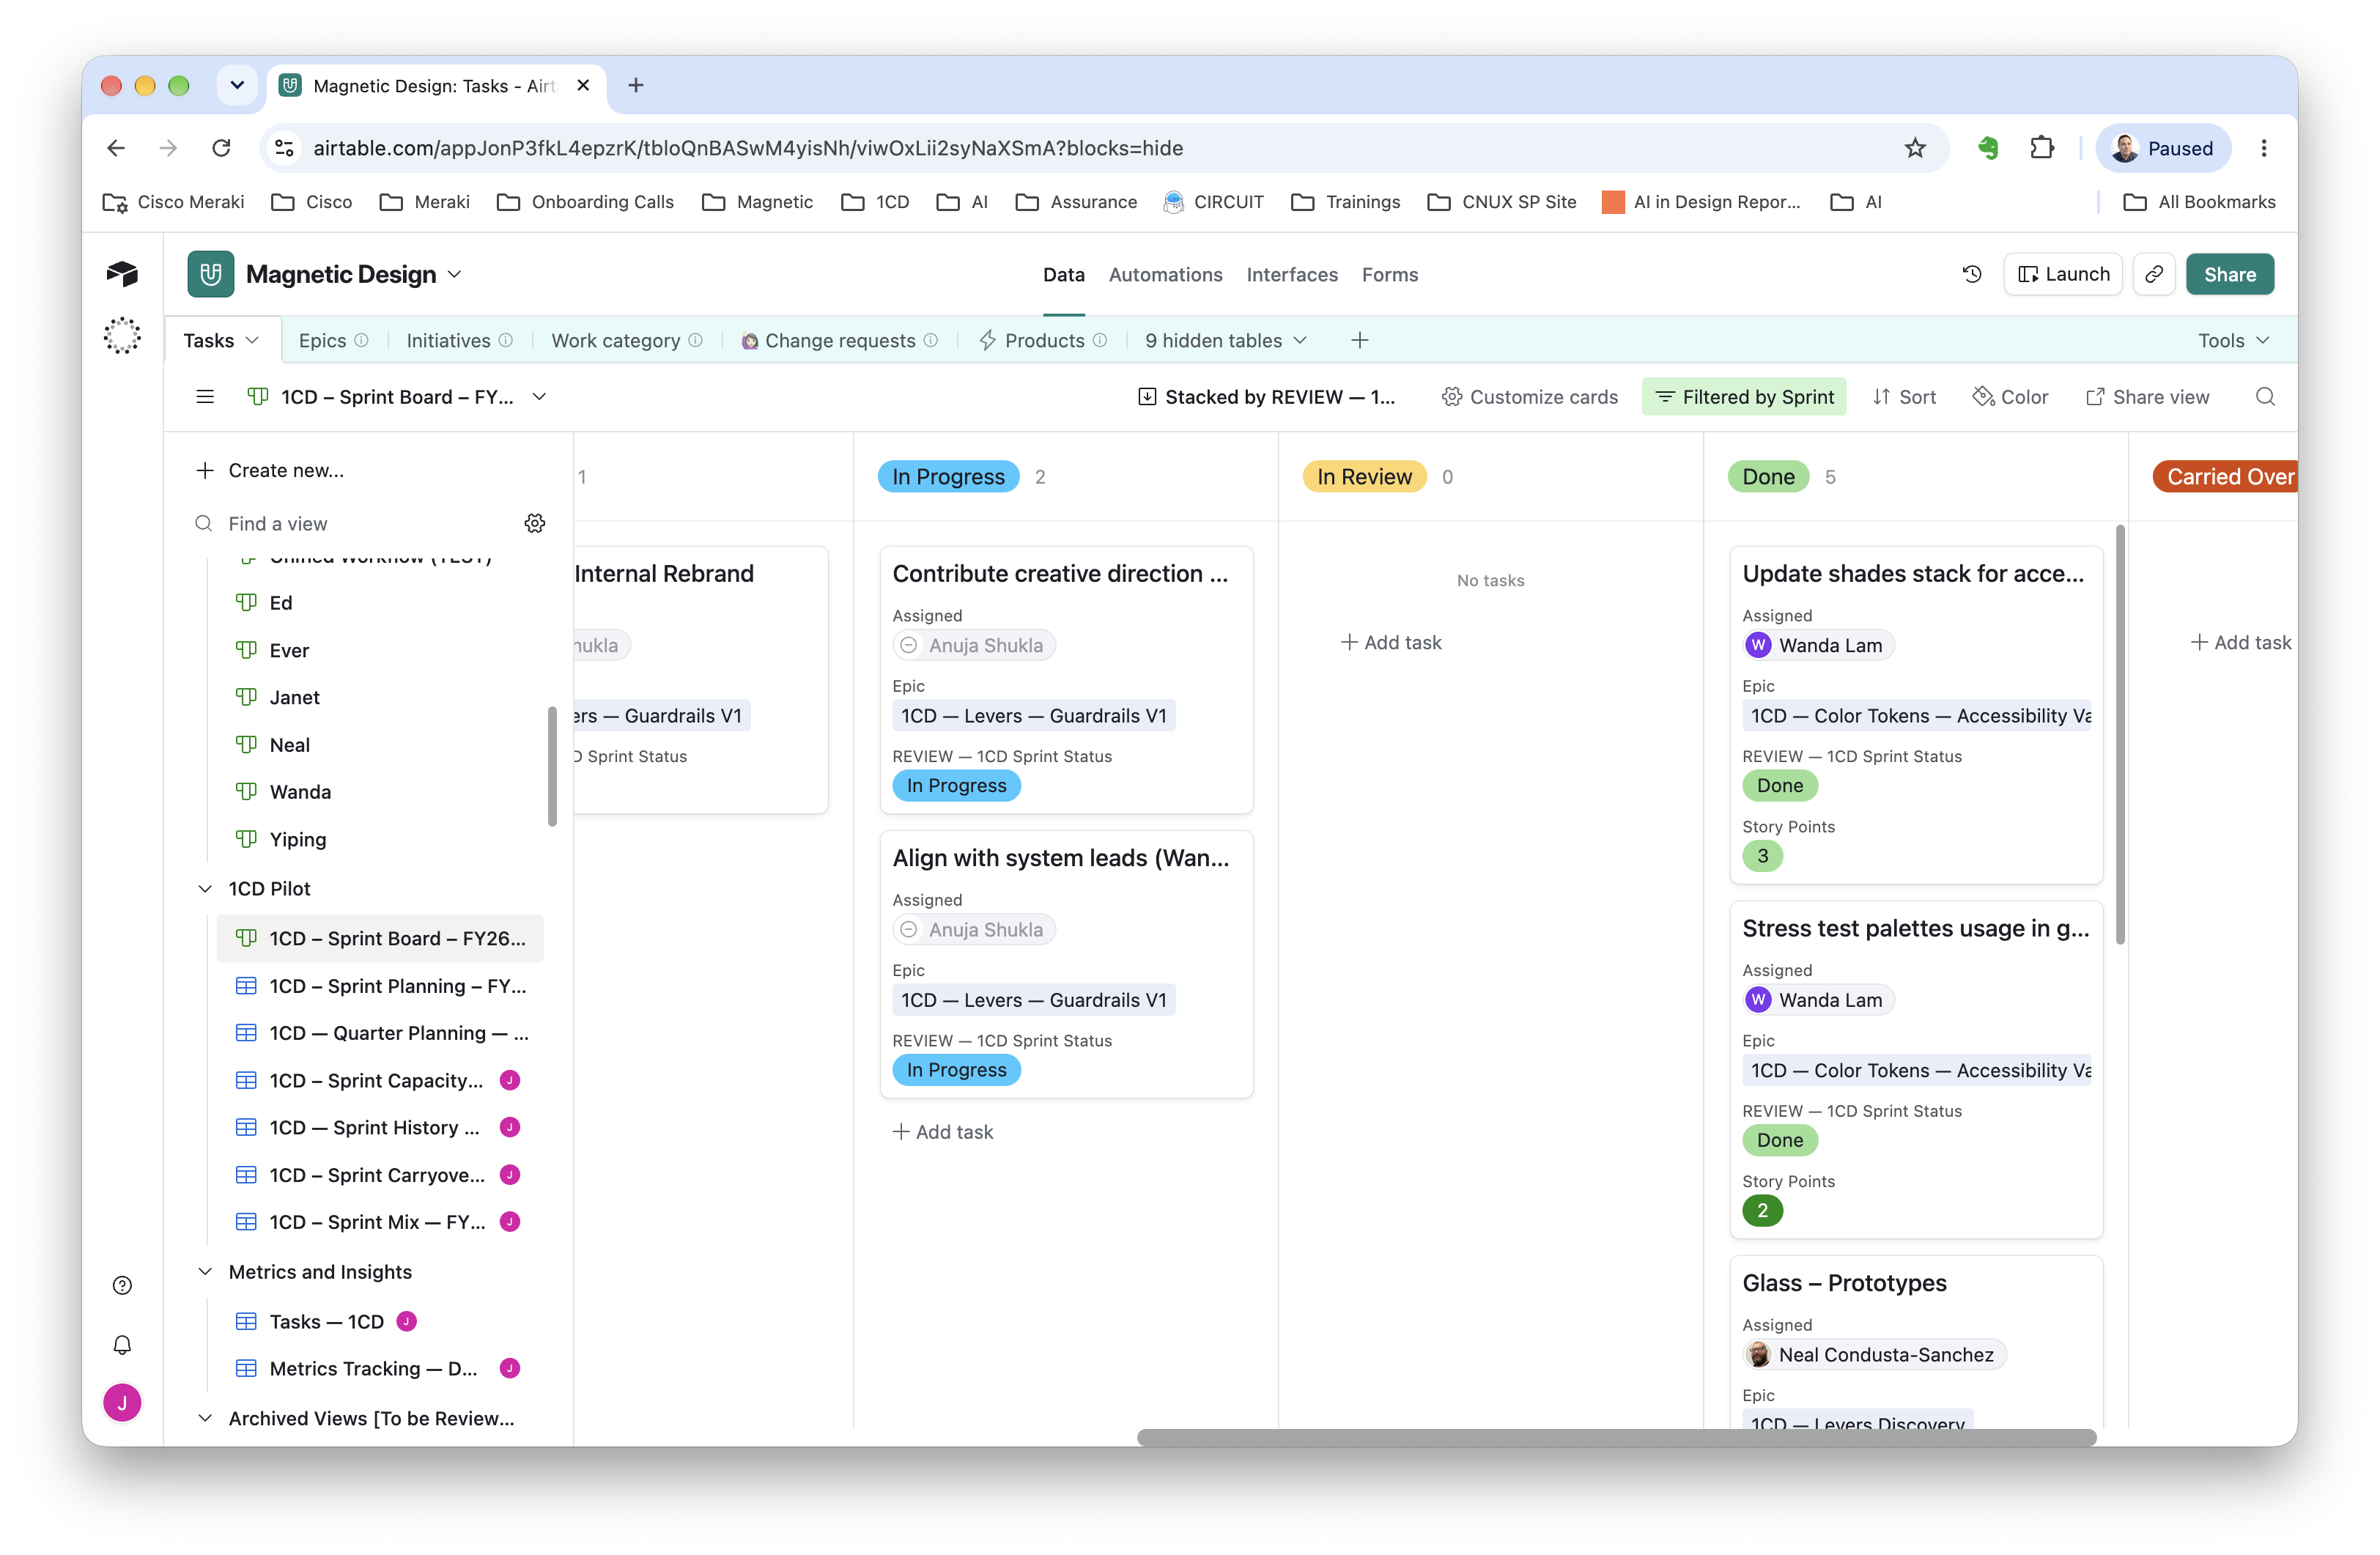This screenshot has width=2380, height=1555.
Task: Click the Launch button
Action: tap(2063, 274)
